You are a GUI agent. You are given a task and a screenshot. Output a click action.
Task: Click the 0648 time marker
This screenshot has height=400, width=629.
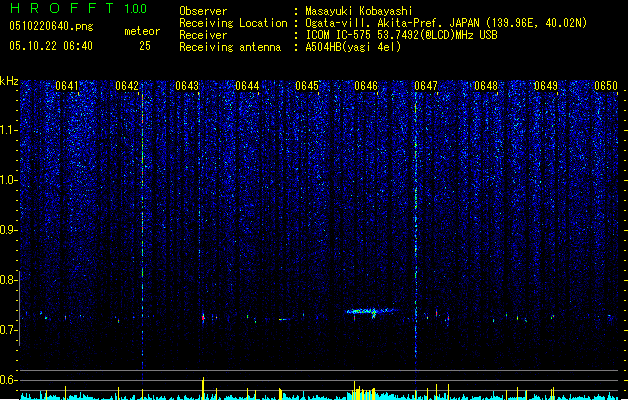486,86
